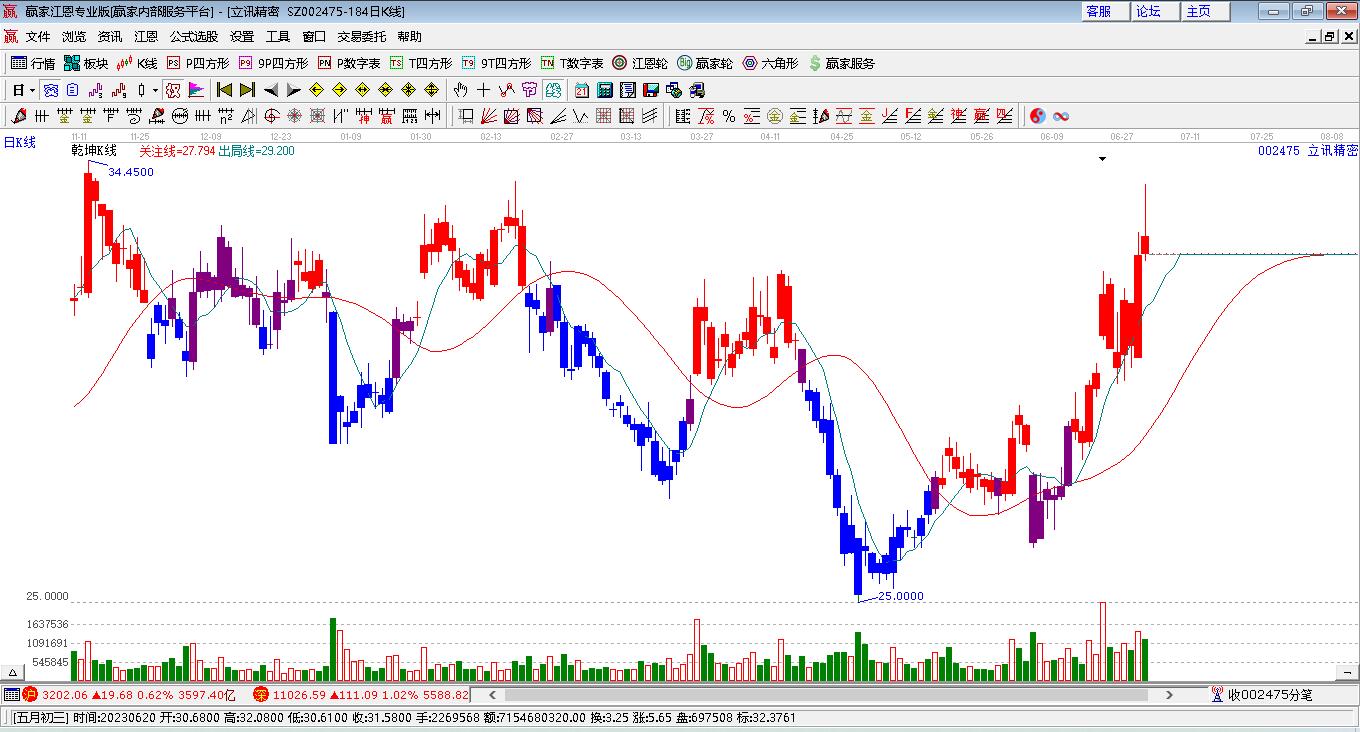Click the 客服 customer service button
The image size is (1360, 732).
click(x=1105, y=11)
